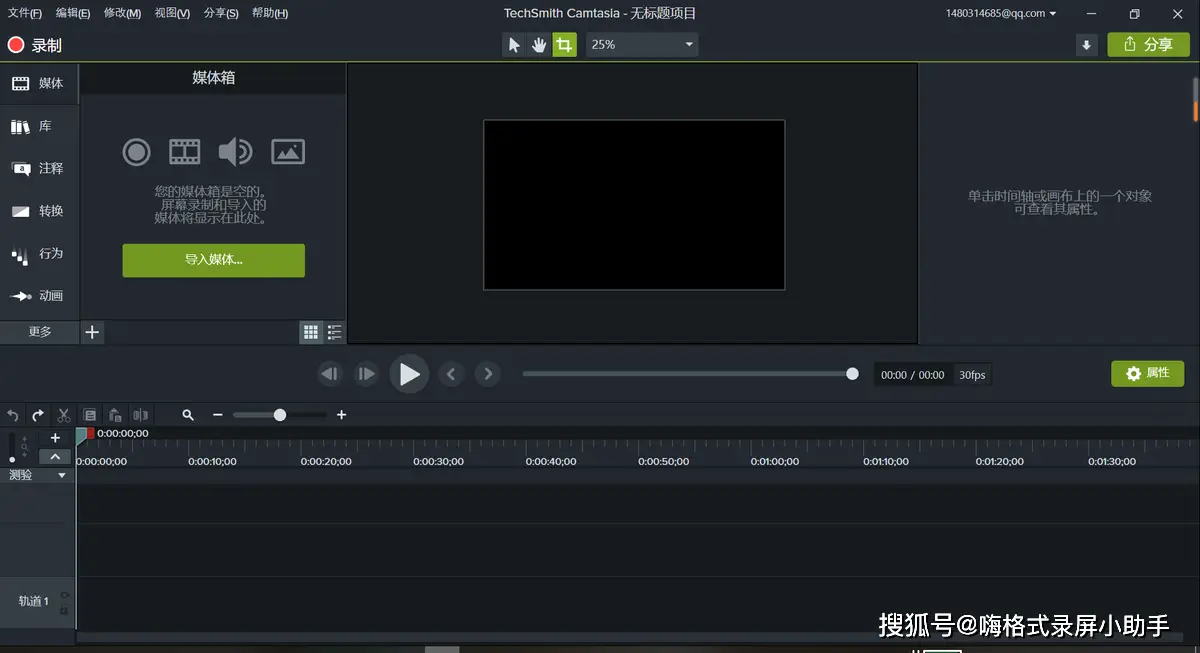Image resolution: width=1200 pixels, height=653 pixels.
Task: Zoom out the timeline with minus button
Action: (218, 415)
